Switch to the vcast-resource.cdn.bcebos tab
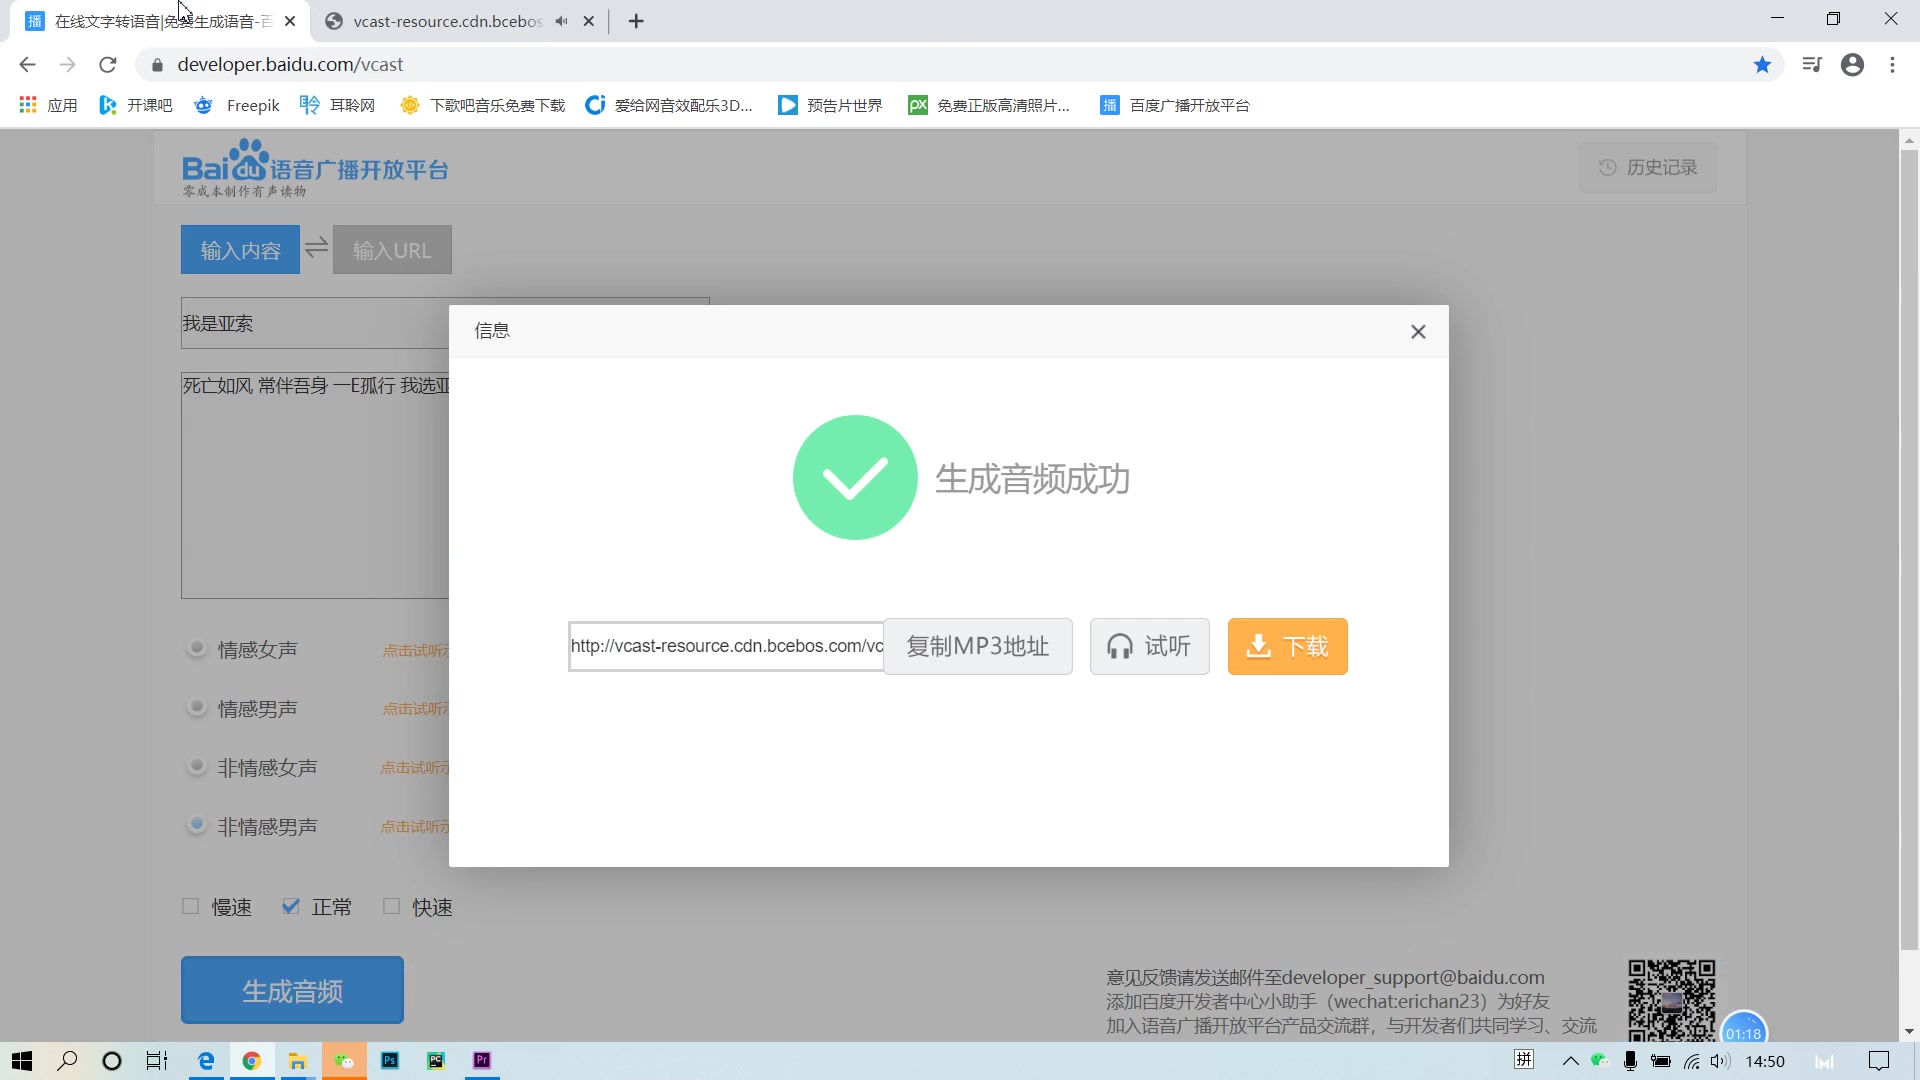1920x1080 pixels. [447, 21]
